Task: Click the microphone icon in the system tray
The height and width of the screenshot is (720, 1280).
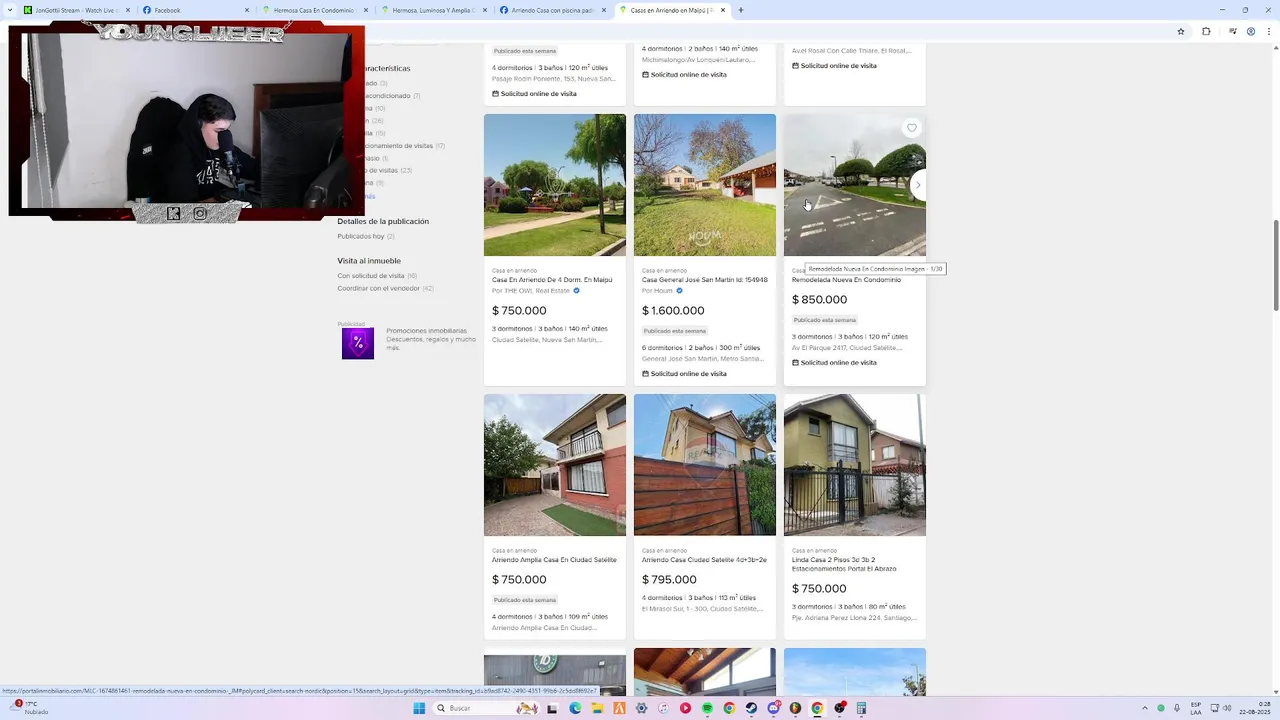Action: (1176, 708)
